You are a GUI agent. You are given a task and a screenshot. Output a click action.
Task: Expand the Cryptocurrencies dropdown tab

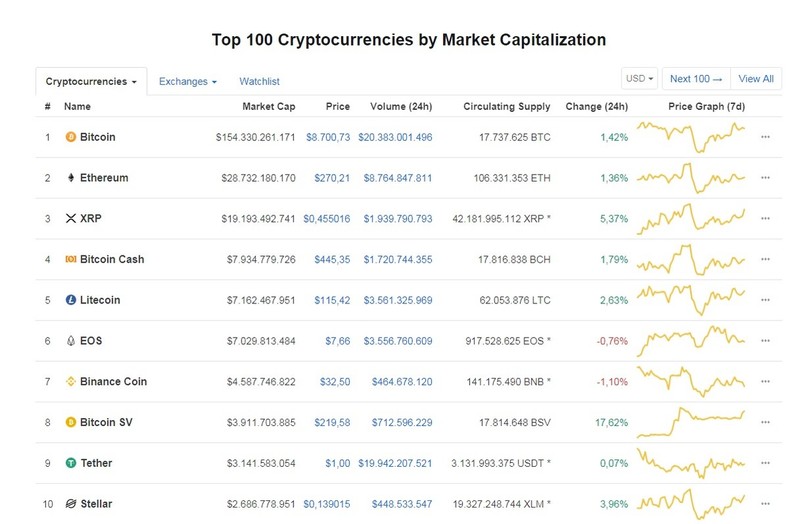coord(91,82)
